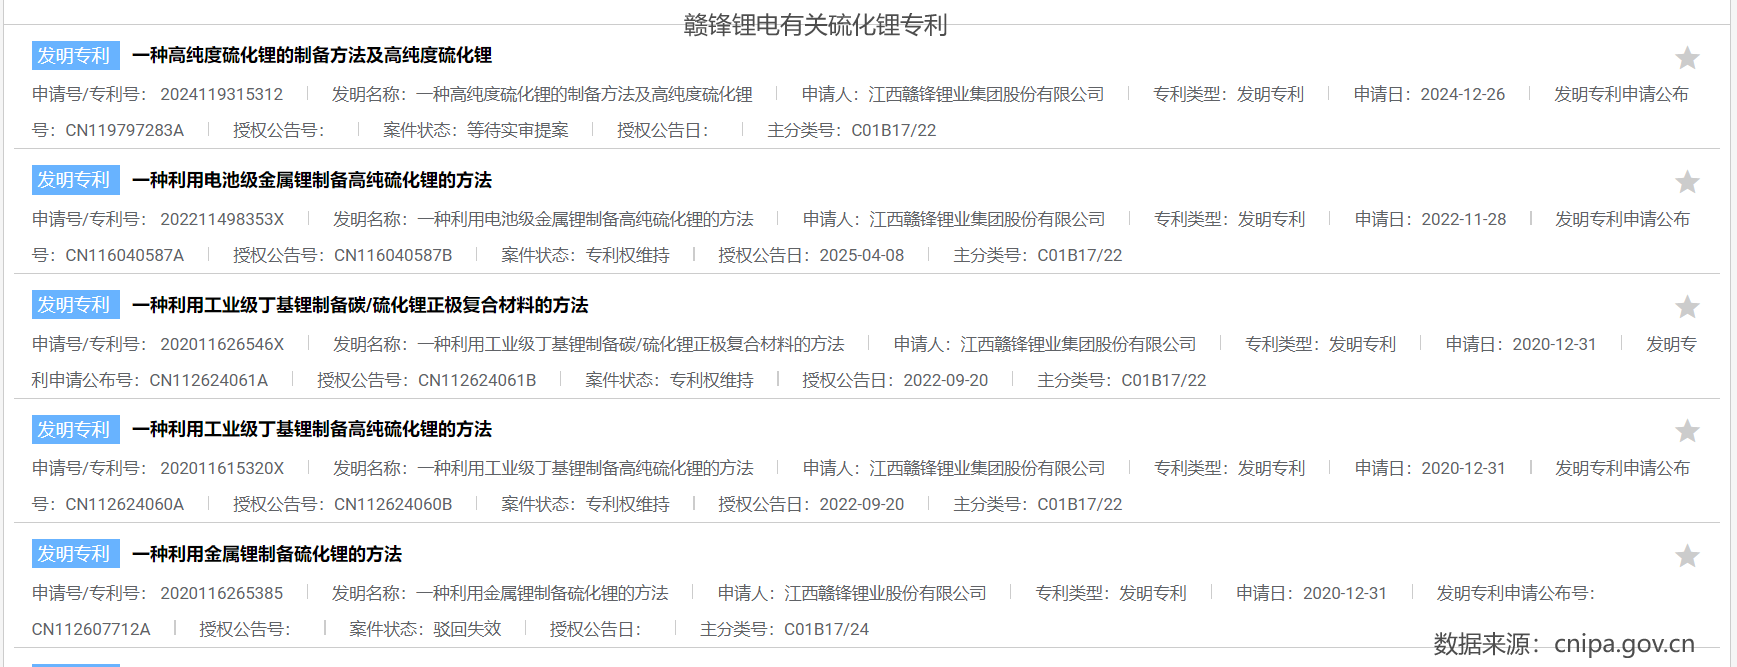
Task: Click application date 2022-11-28
Action: [1464, 219]
